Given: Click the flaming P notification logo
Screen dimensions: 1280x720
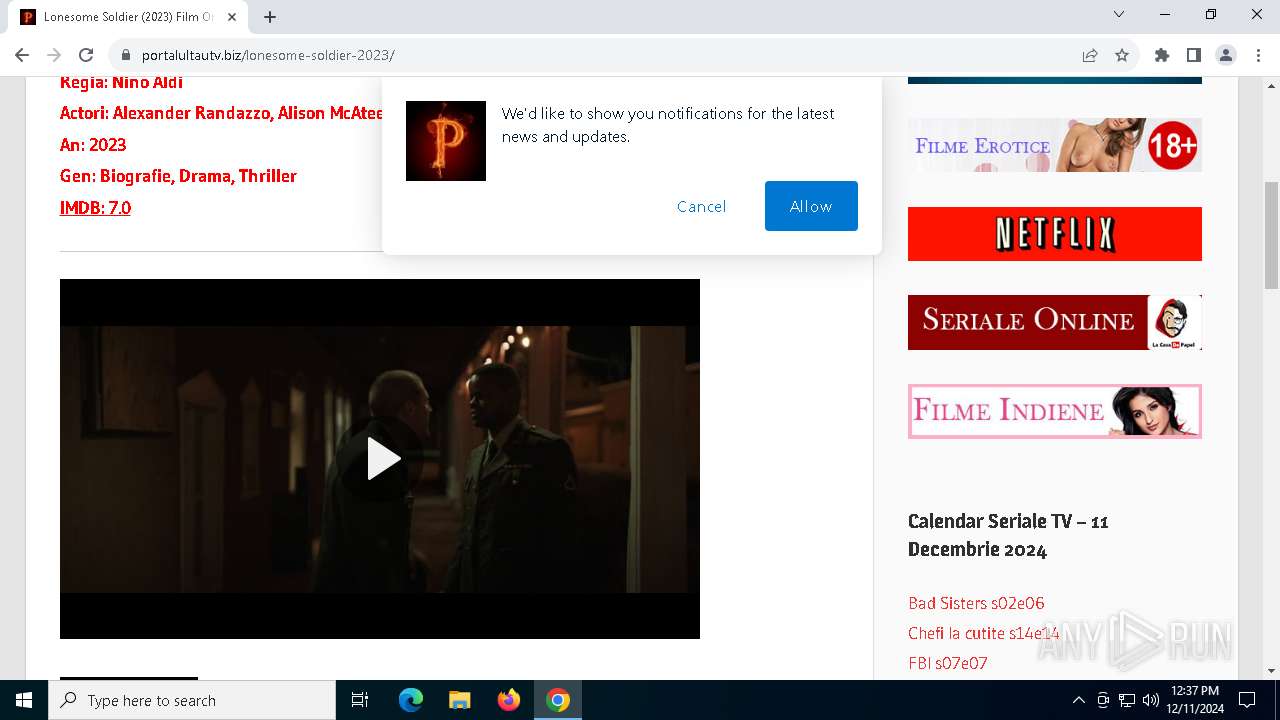Looking at the screenshot, I should tap(446, 141).
